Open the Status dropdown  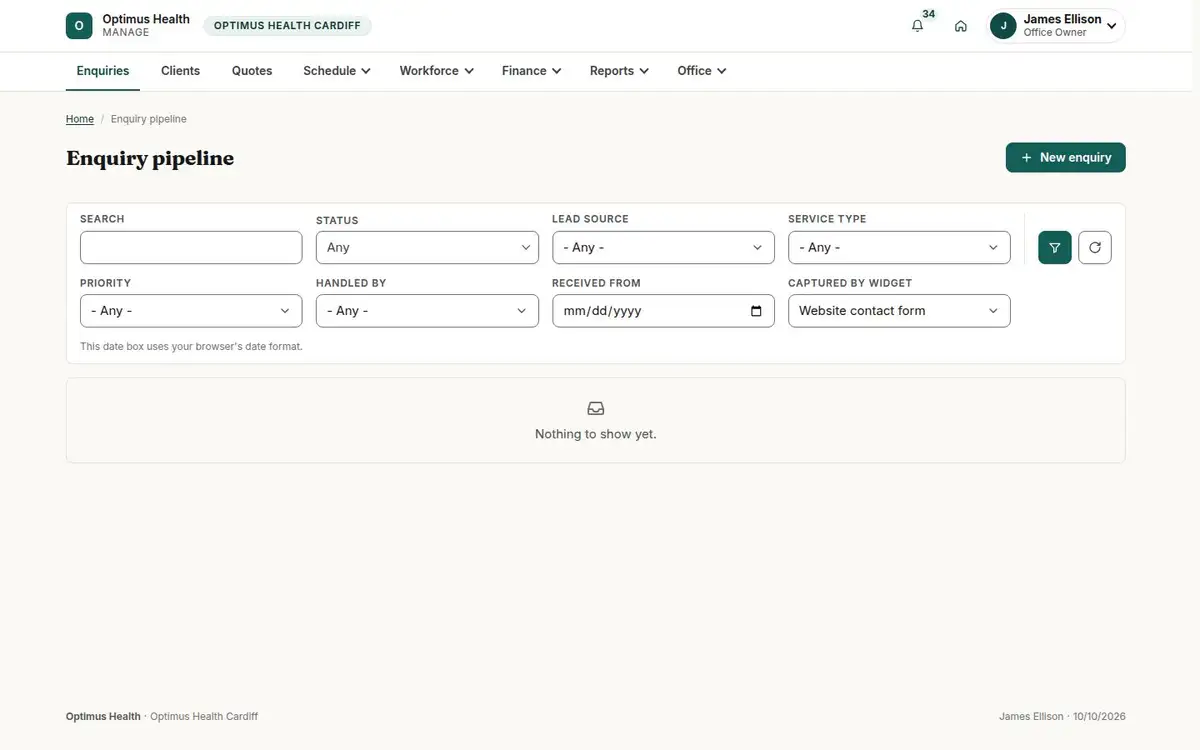[427, 247]
